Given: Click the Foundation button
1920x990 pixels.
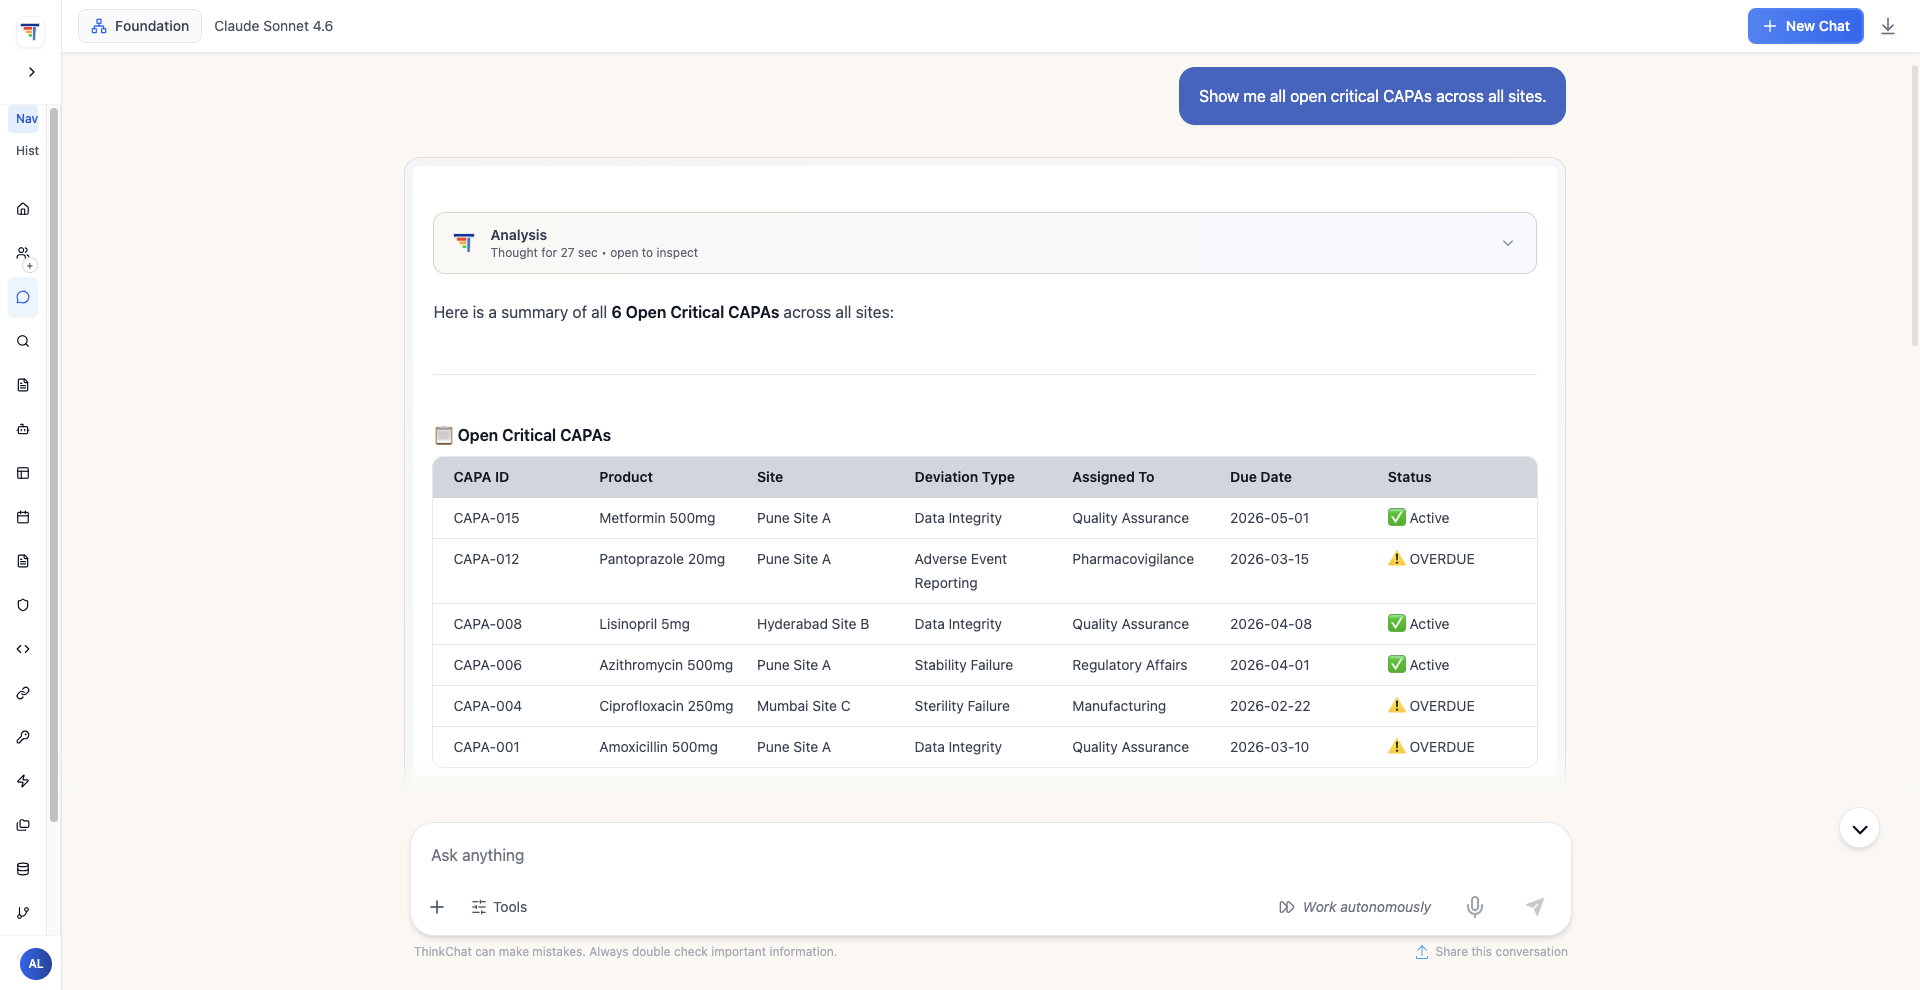Looking at the screenshot, I should coord(140,26).
